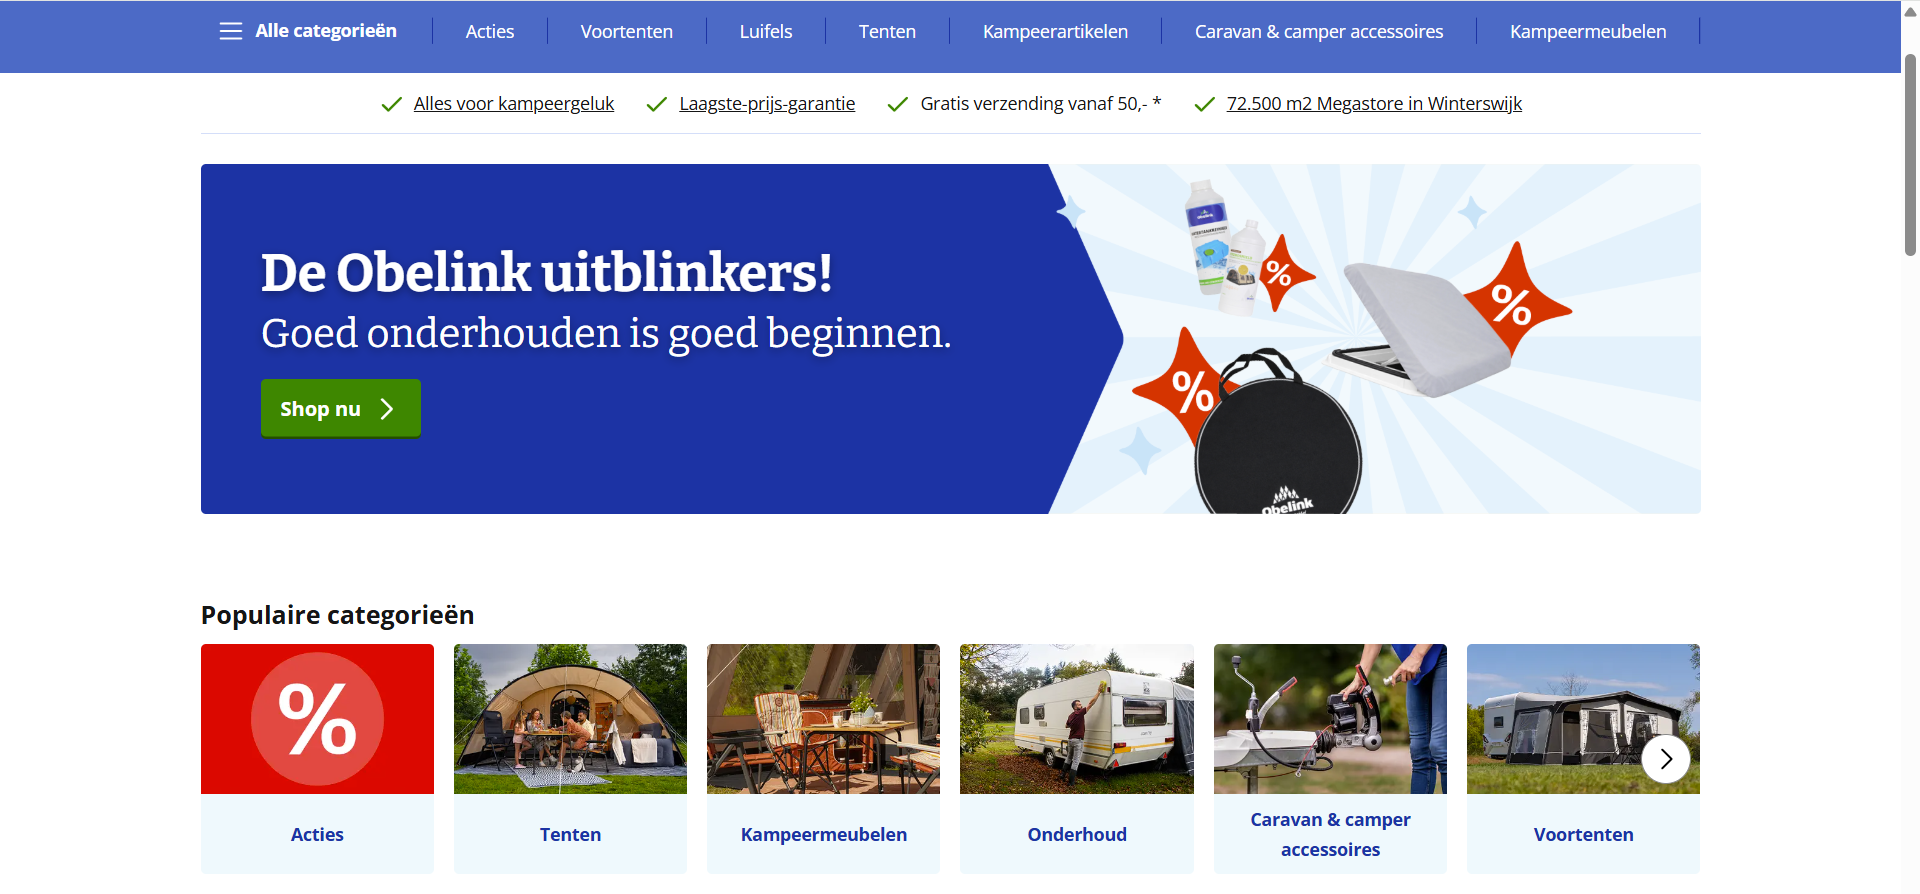Click the De Obelink uitblinkers! headline

[x=546, y=272]
